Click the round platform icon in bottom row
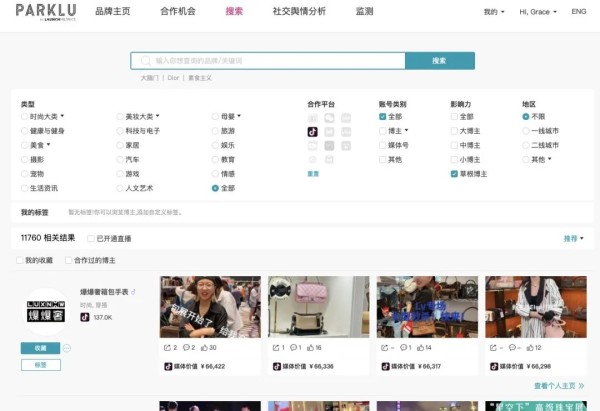The width and height of the screenshot is (600, 411). [x=313, y=160]
